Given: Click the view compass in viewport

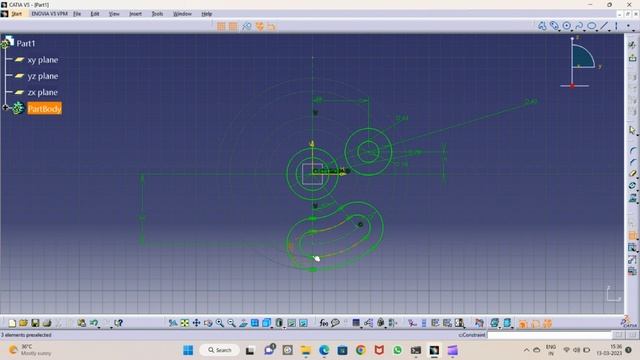Looking at the screenshot, I should (x=580, y=62).
